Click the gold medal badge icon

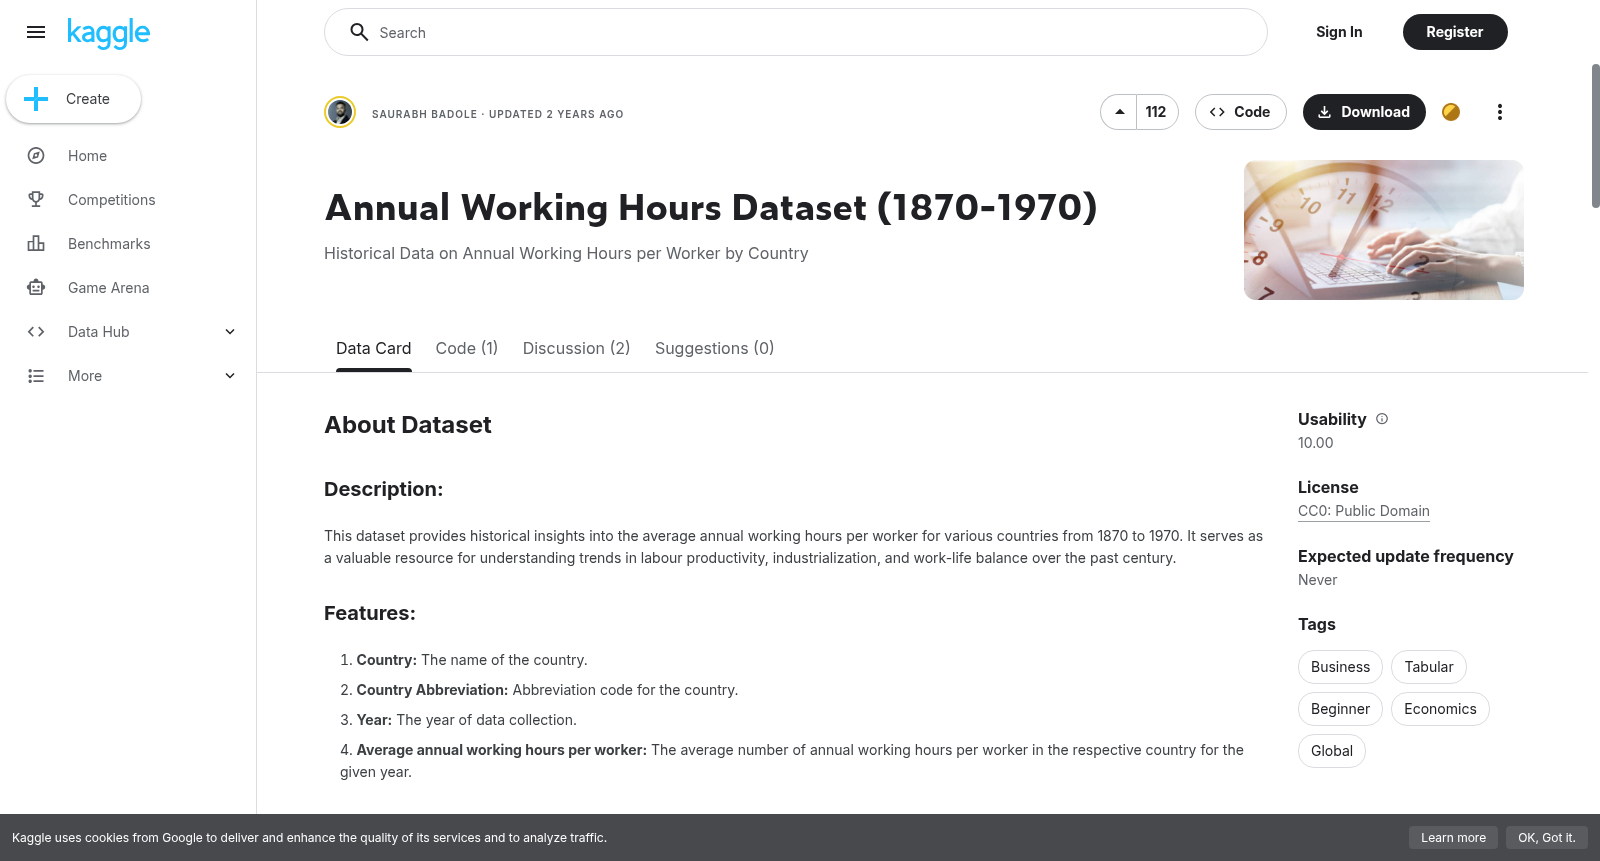[1451, 112]
